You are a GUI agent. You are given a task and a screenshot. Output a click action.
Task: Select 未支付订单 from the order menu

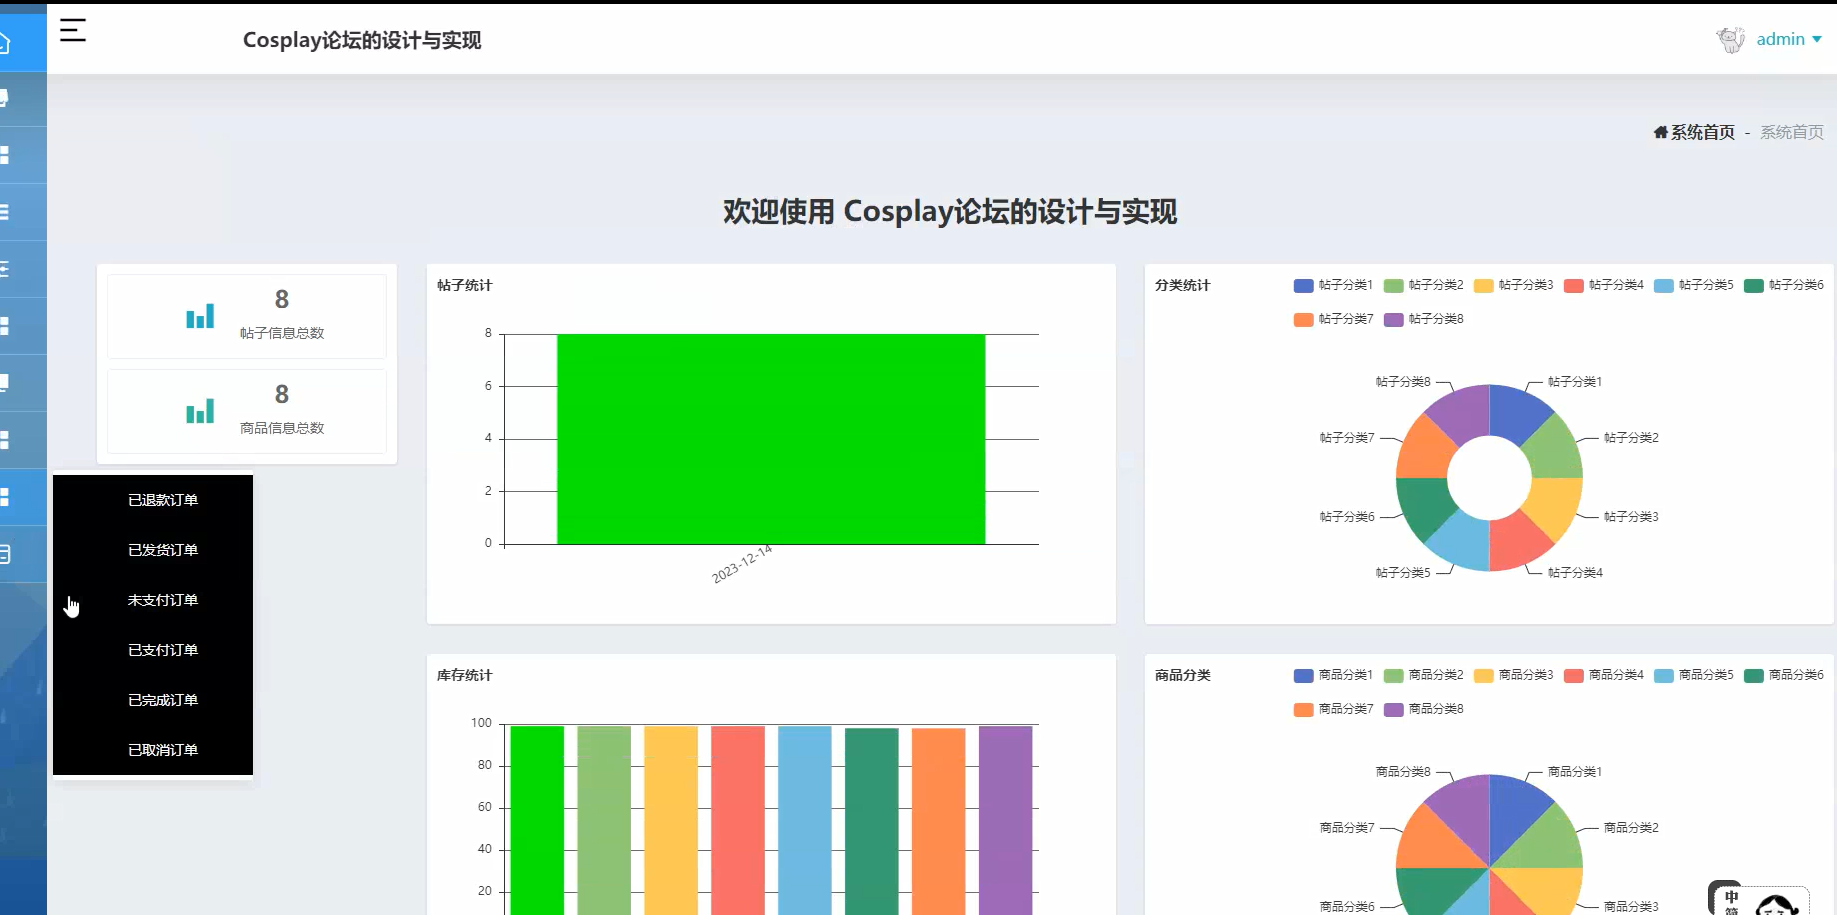(163, 600)
